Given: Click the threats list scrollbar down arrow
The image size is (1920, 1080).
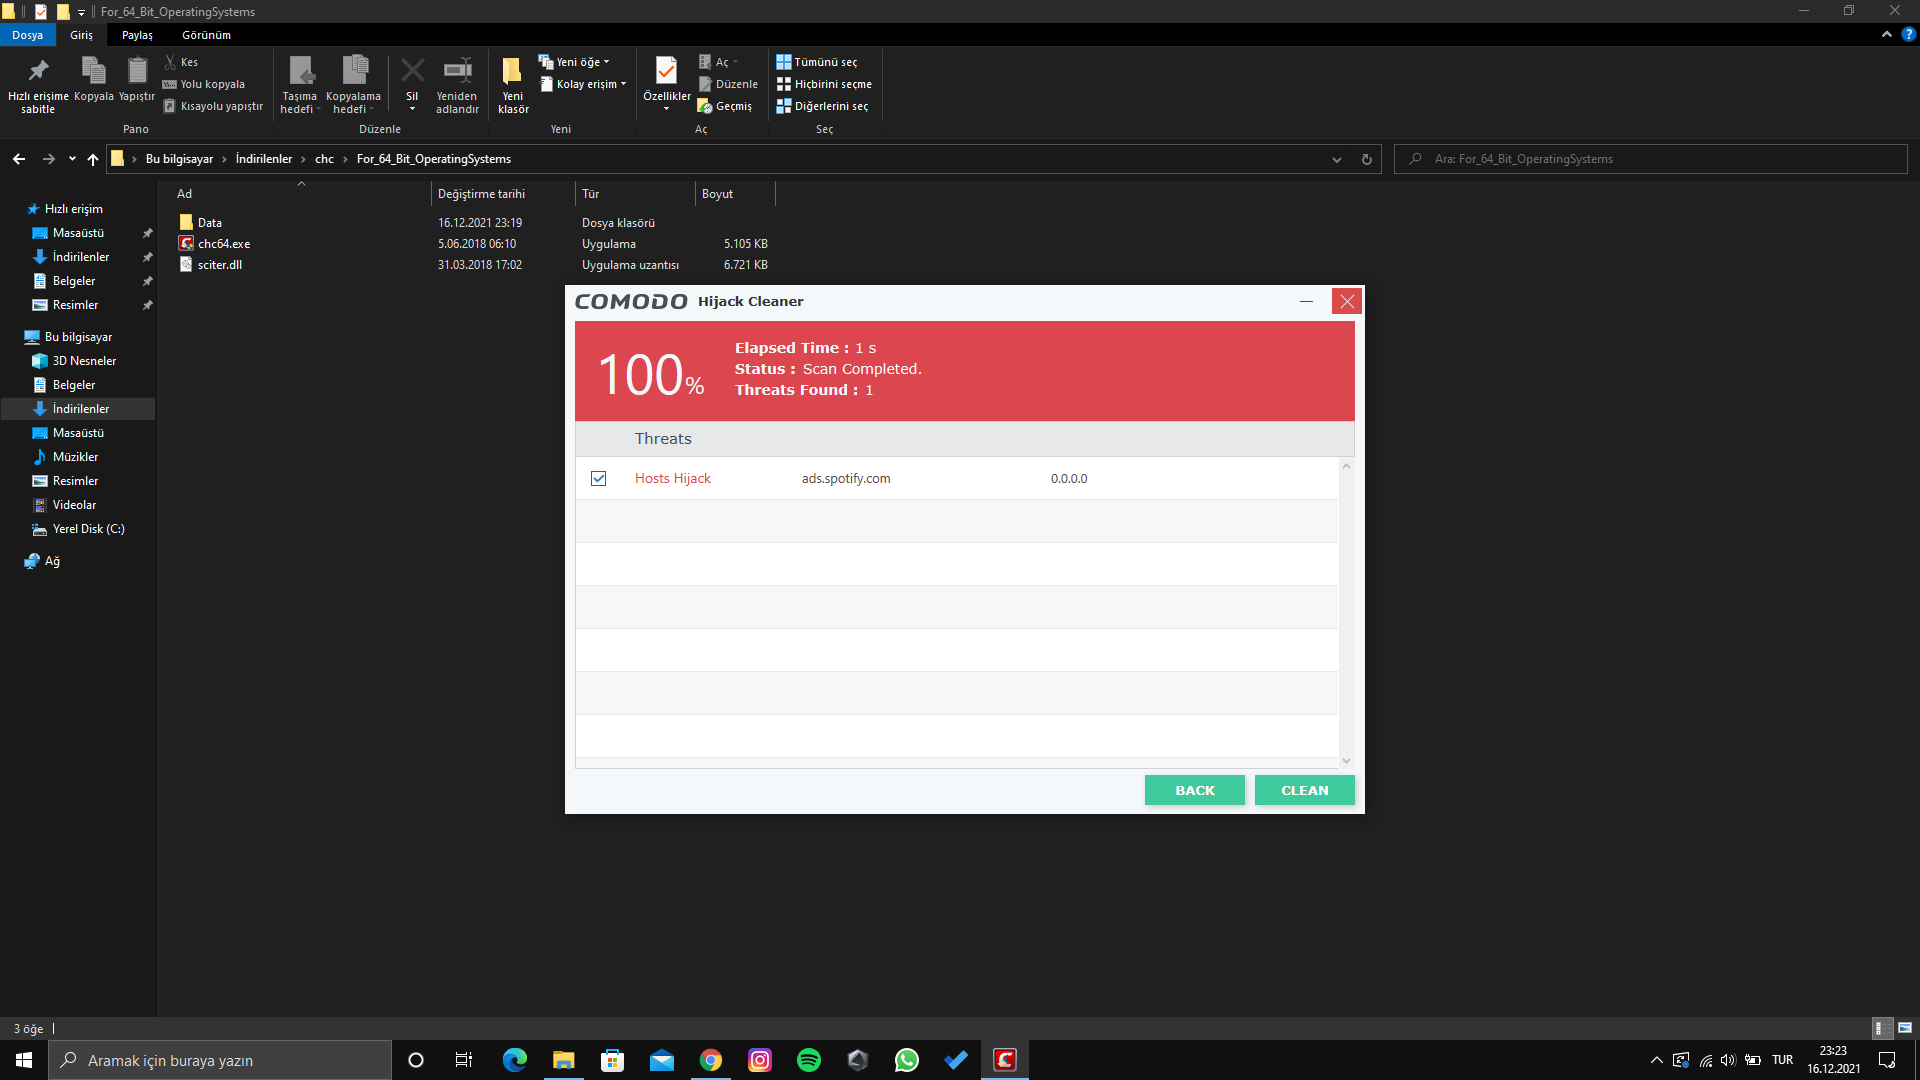Looking at the screenshot, I should pos(1346,761).
